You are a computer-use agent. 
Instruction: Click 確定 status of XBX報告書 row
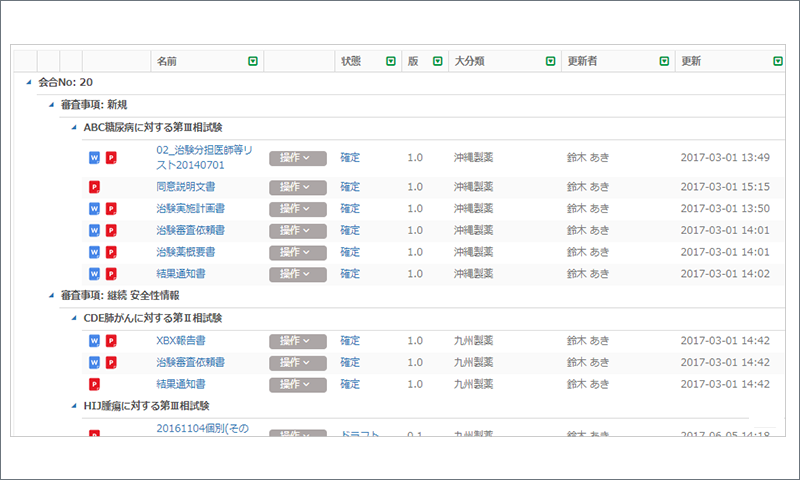pos(350,341)
